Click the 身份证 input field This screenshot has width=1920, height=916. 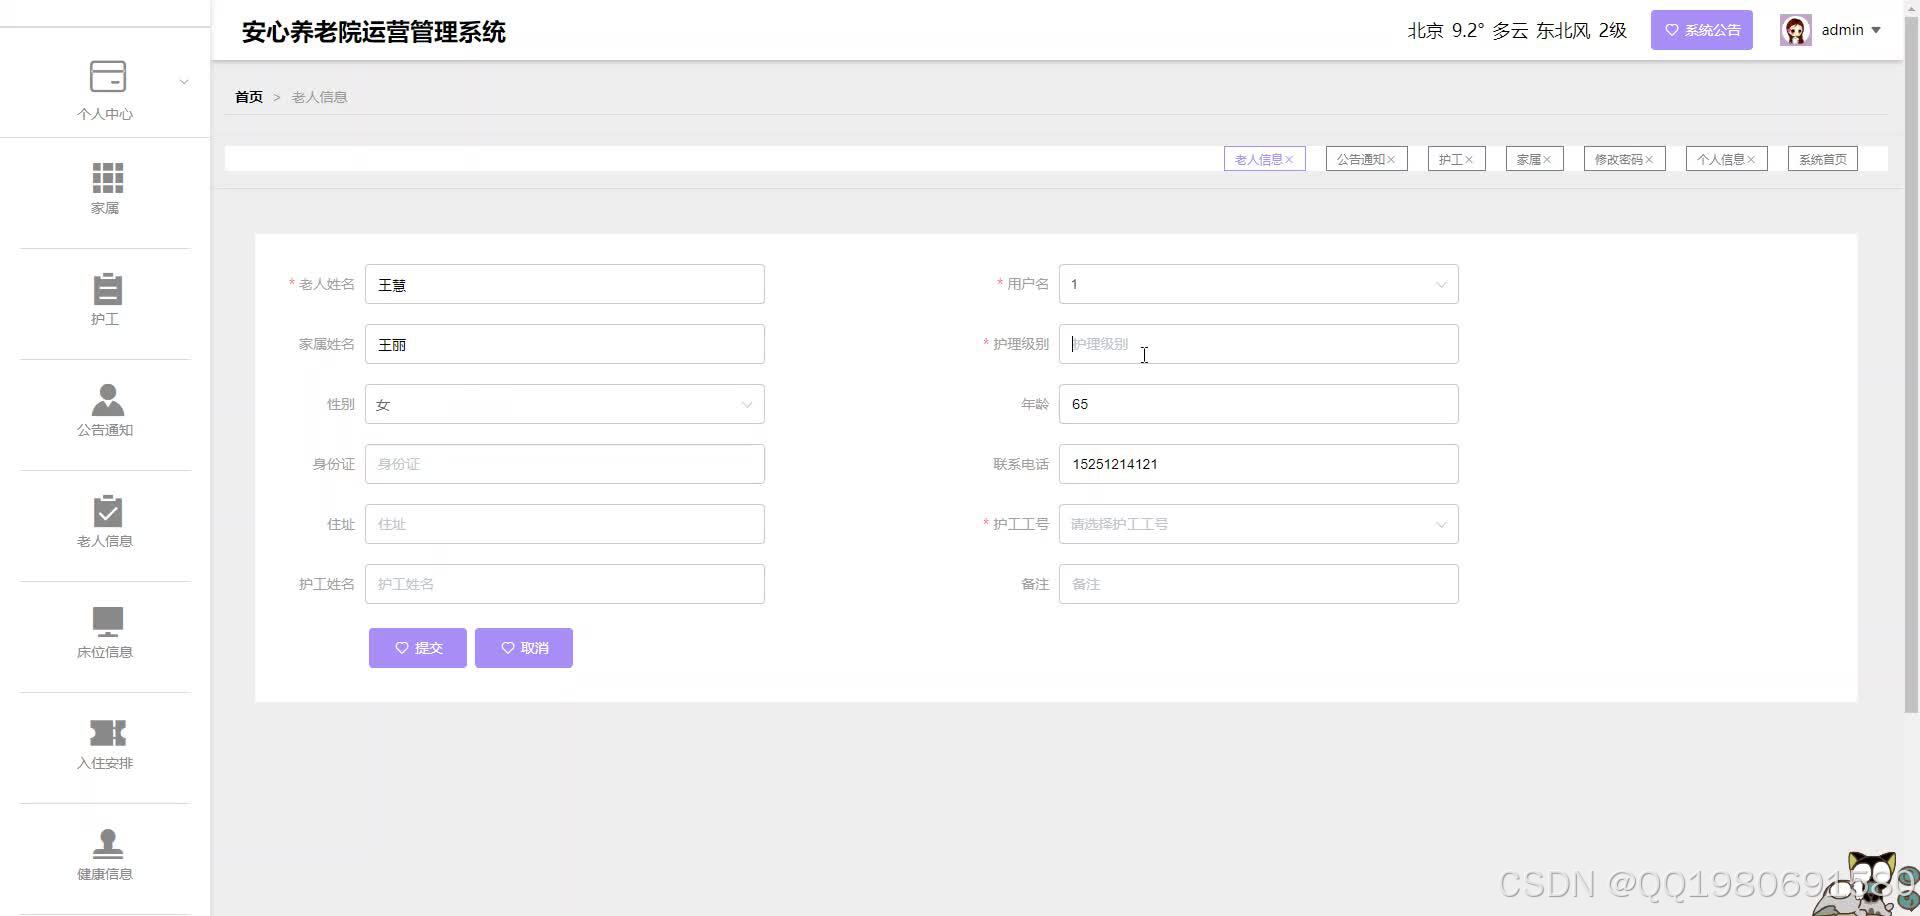[x=565, y=464]
